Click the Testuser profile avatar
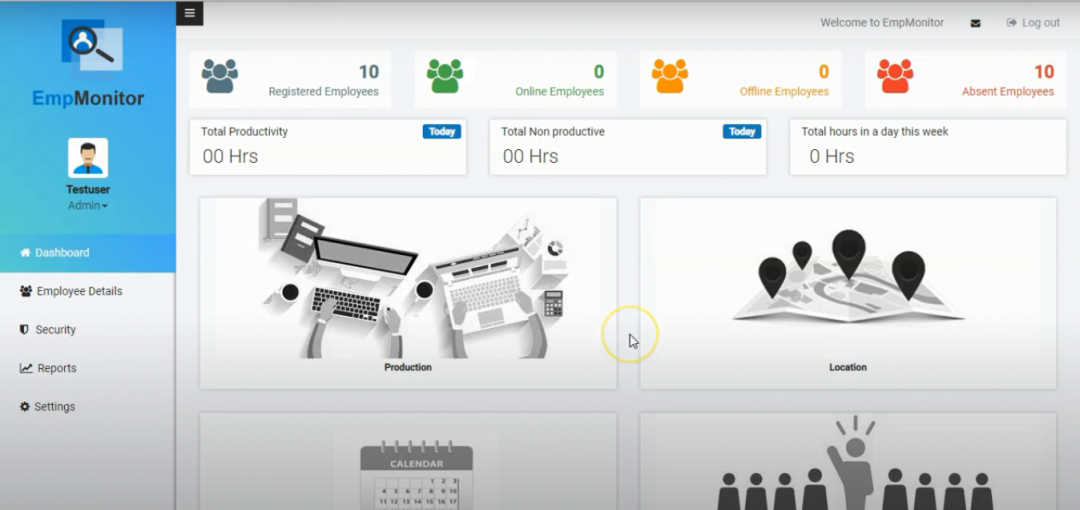1080x510 pixels. point(88,158)
